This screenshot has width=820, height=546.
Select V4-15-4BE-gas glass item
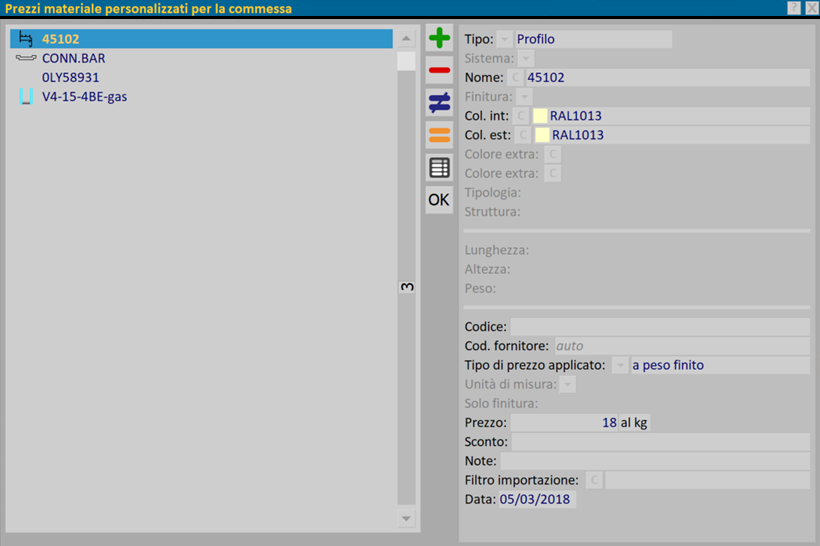click(84, 97)
